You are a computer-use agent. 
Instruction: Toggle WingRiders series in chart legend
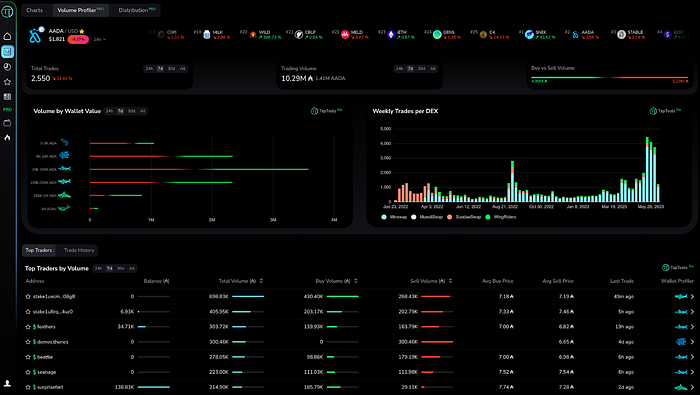point(500,217)
